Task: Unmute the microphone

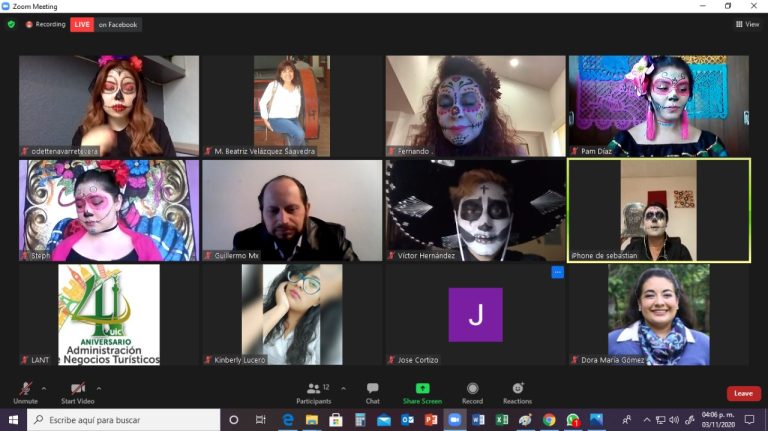Action: pyautogui.click(x=25, y=390)
